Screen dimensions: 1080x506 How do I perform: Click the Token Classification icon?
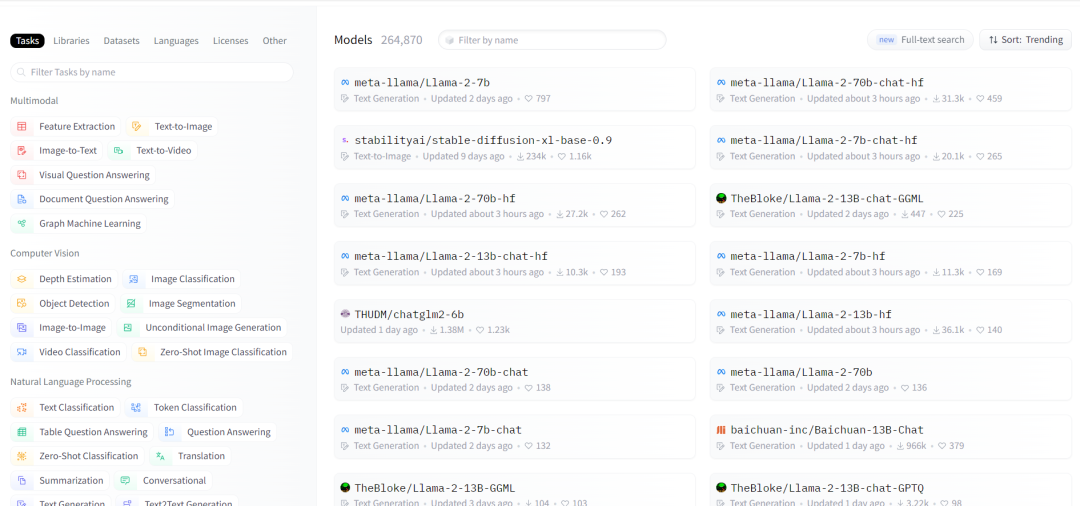[x=136, y=408]
